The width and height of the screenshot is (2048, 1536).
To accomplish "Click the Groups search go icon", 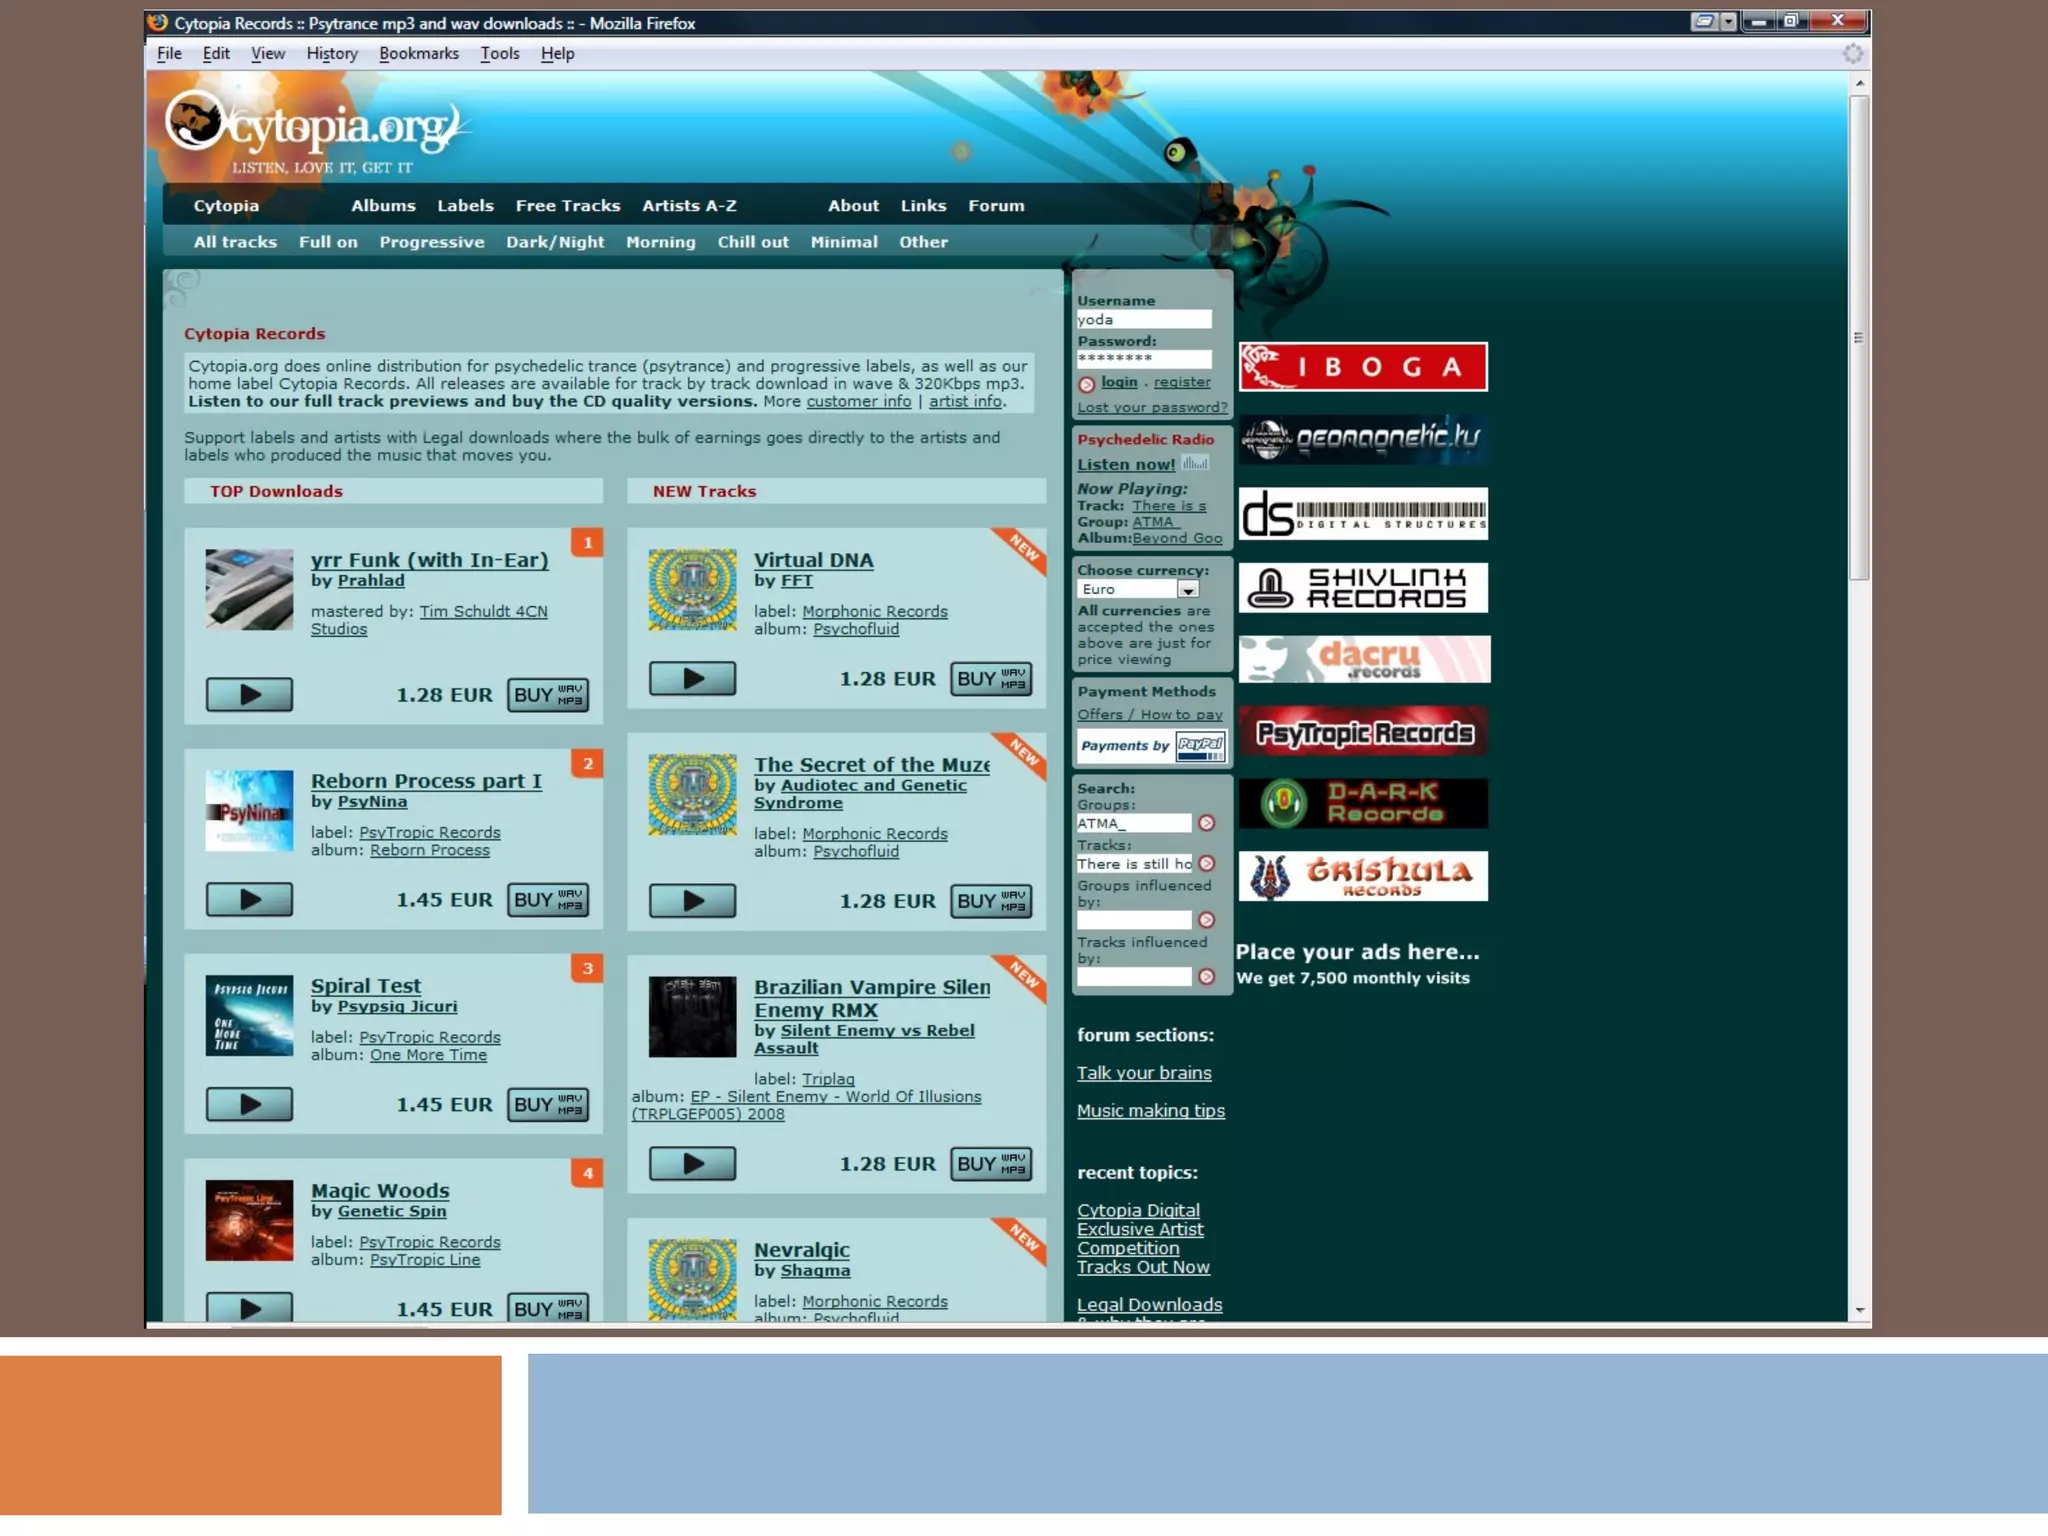I will click(1207, 823).
